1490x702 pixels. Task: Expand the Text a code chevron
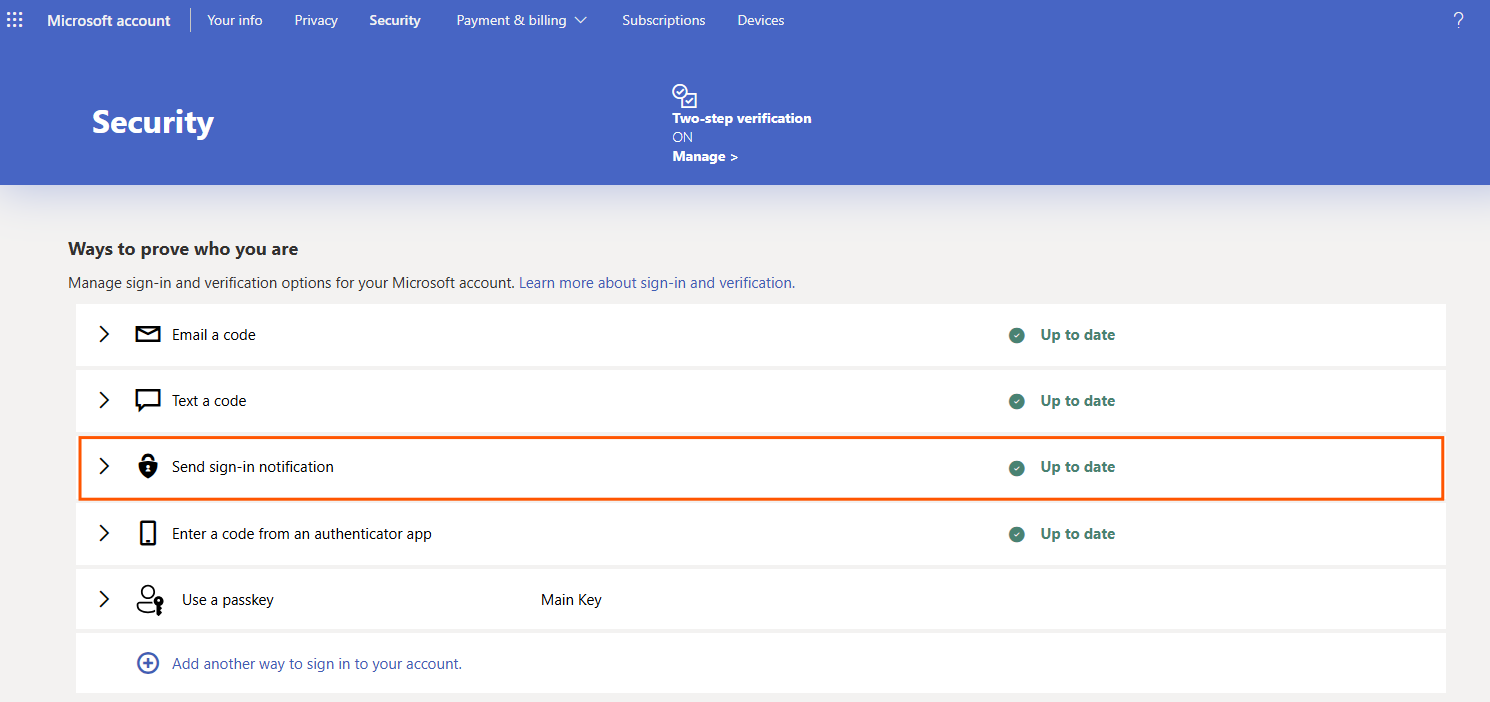tap(104, 400)
